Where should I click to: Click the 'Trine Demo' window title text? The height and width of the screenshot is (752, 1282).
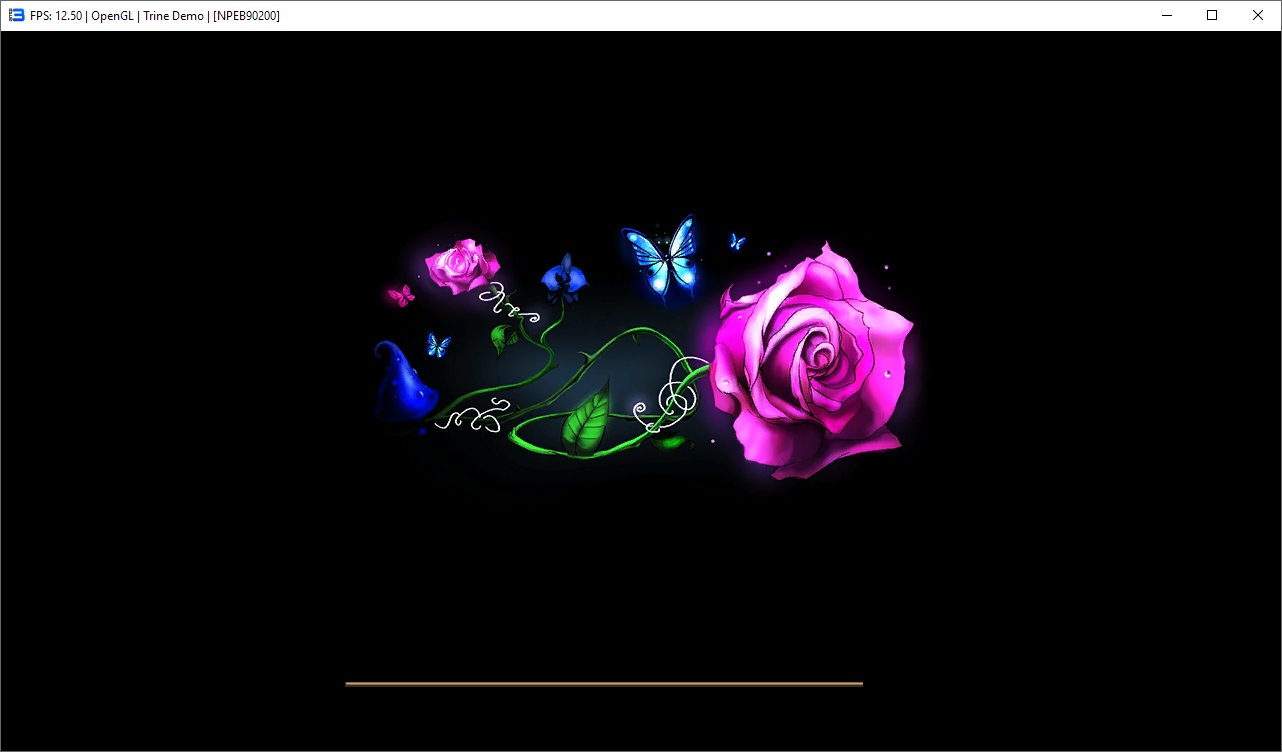[x=172, y=15]
